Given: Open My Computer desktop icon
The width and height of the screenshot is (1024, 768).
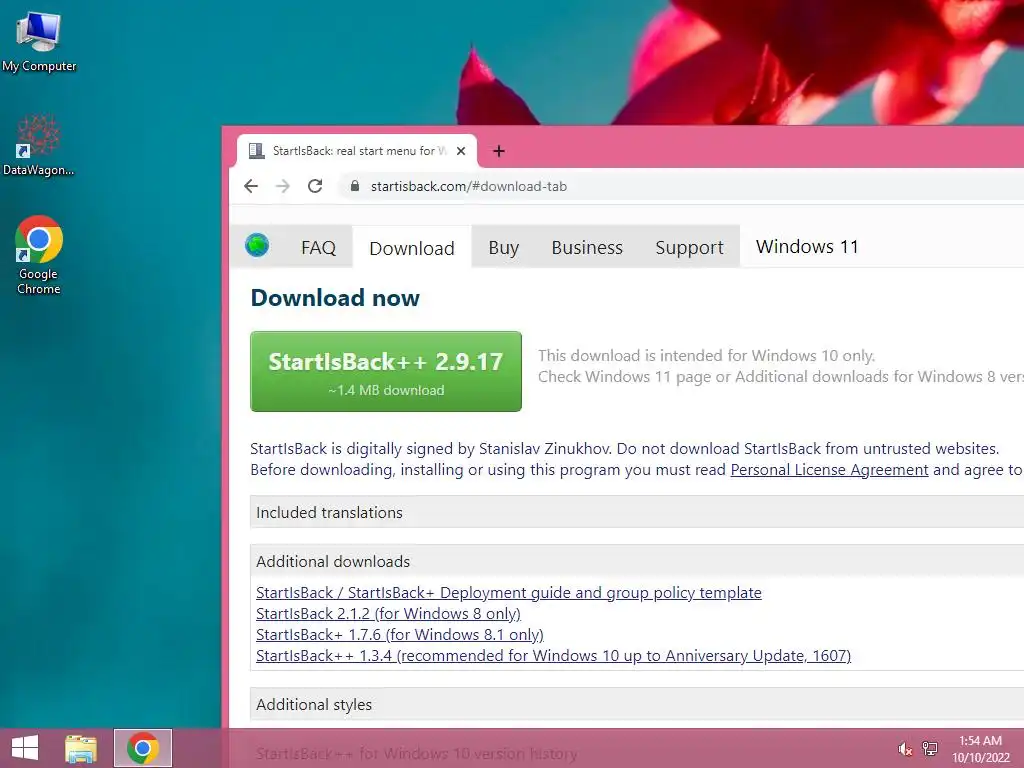Looking at the screenshot, I should tap(39, 41).
